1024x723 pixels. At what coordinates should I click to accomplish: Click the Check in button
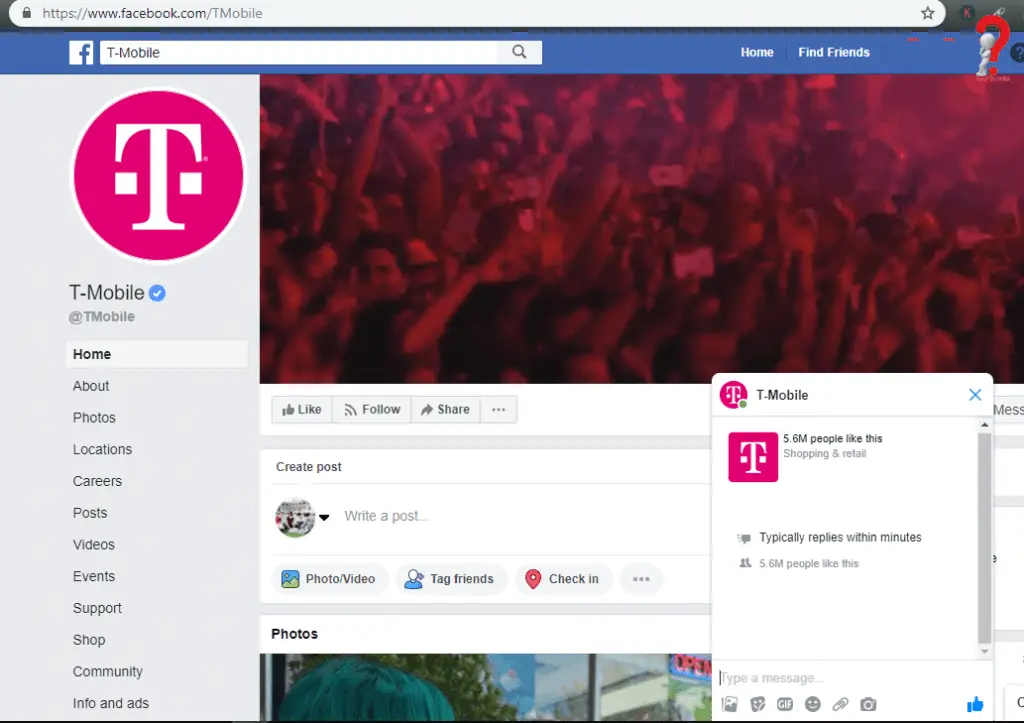pos(563,579)
